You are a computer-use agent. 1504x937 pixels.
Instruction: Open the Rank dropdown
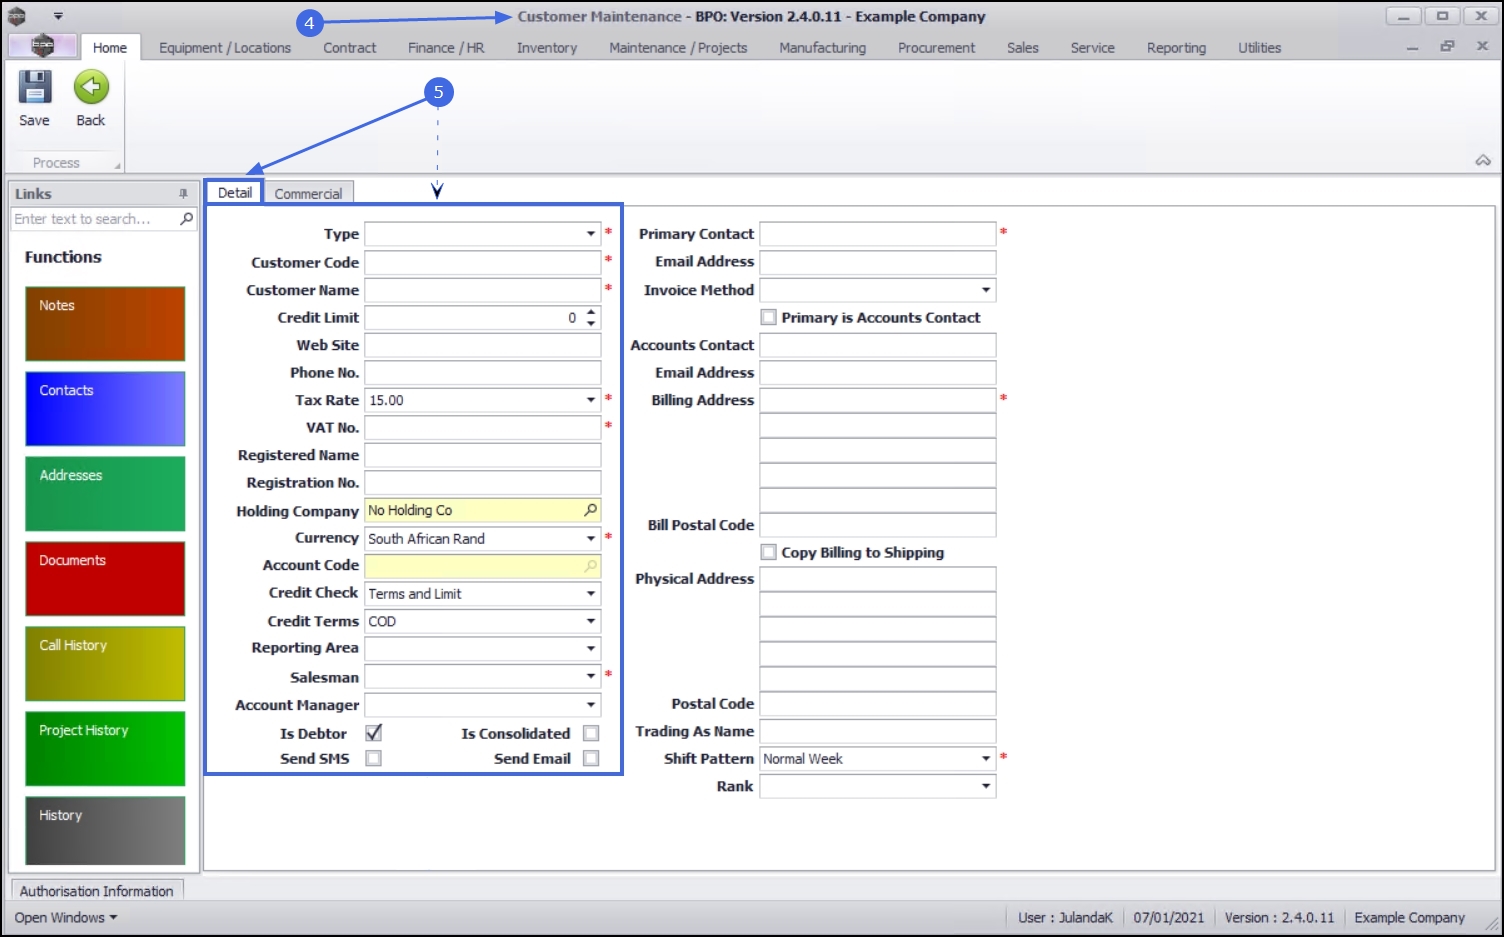(x=986, y=786)
